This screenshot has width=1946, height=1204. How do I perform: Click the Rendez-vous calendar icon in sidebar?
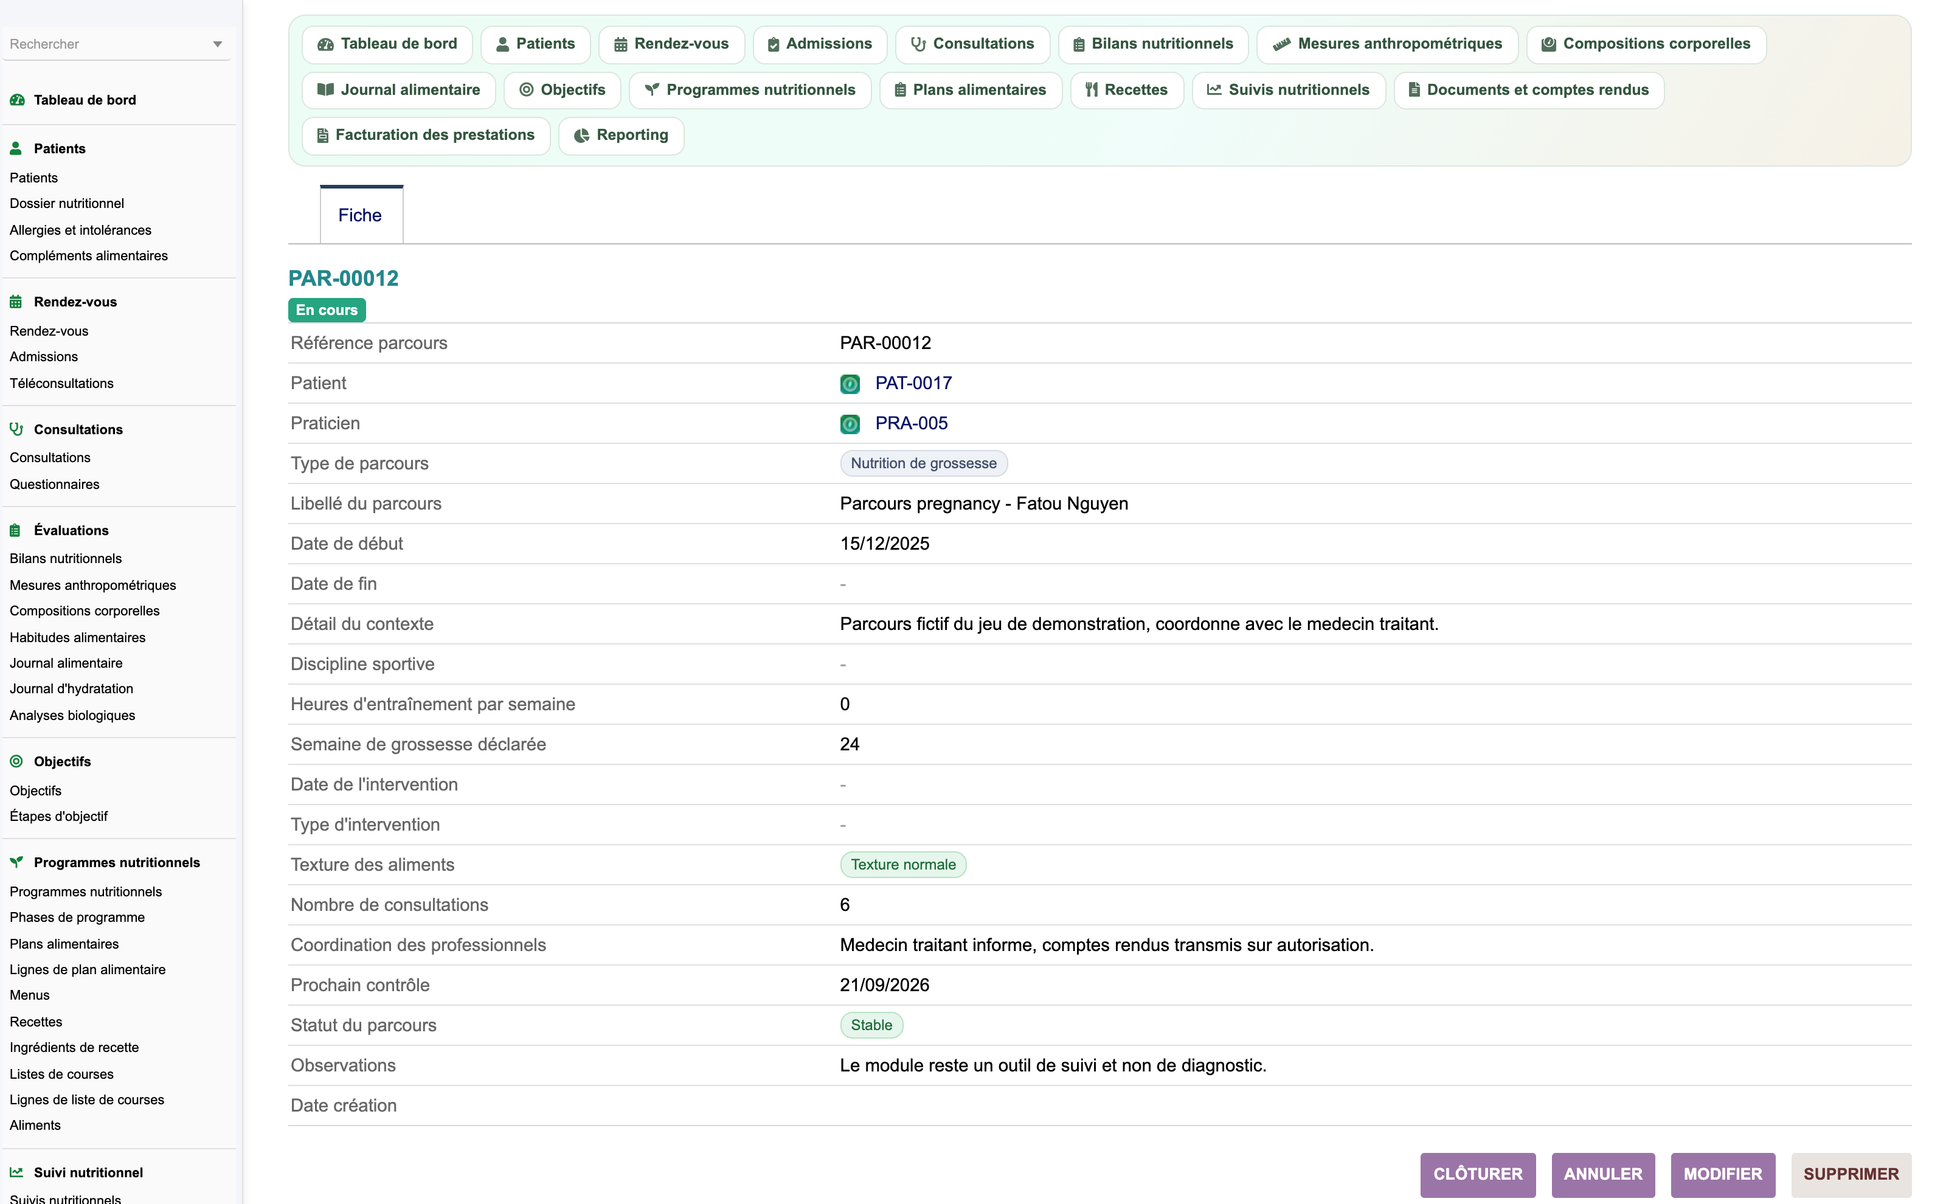(16, 302)
